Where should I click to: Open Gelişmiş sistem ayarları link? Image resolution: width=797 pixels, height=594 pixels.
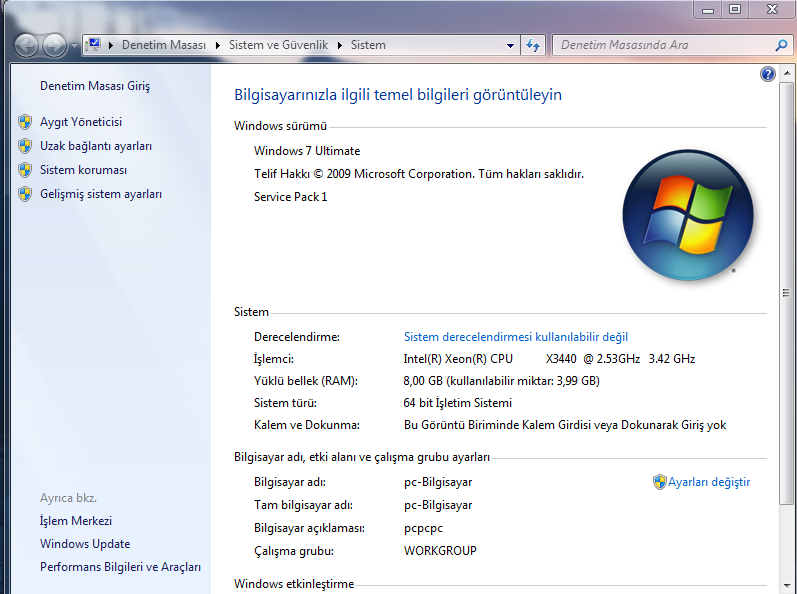click(101, 194)
